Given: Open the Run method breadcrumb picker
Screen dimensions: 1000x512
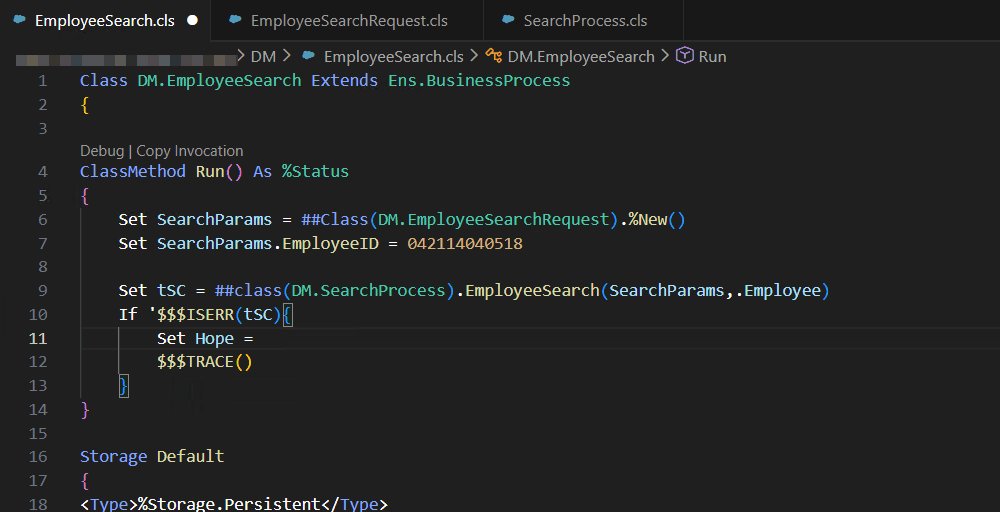Looking at the screenshot, I should click(x=712, y=57).
